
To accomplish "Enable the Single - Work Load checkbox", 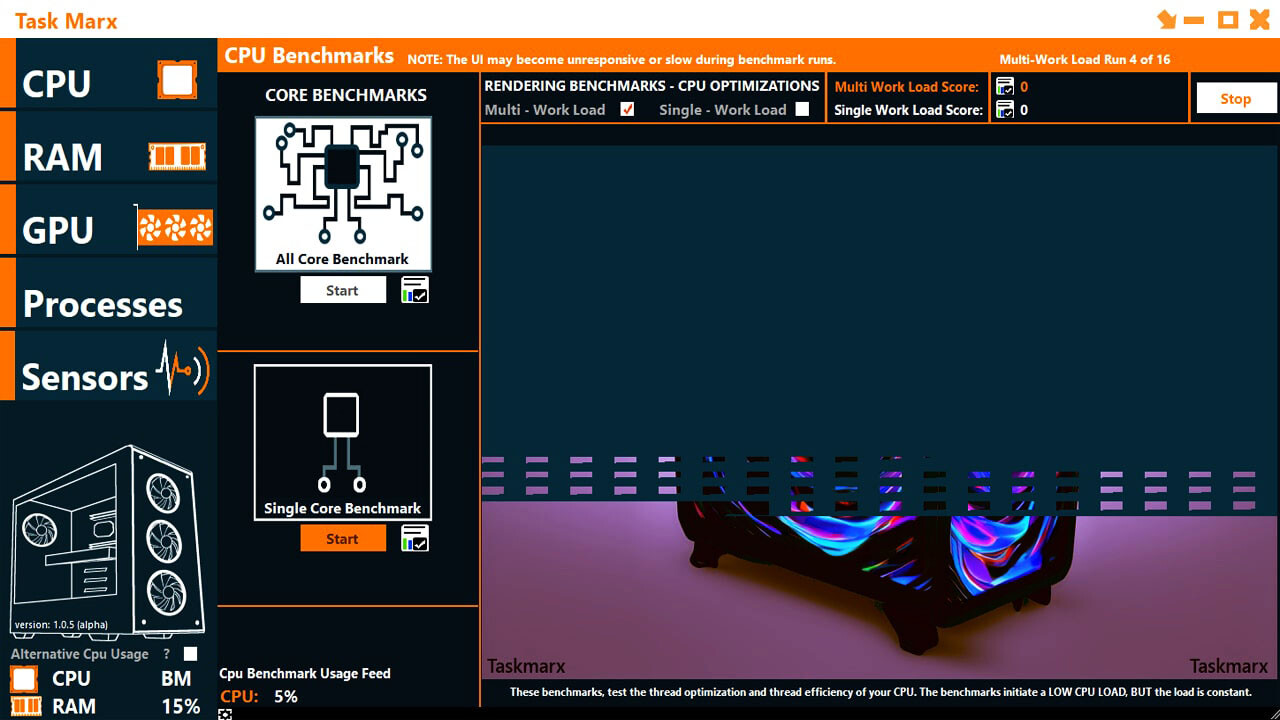I will (801, 110).
